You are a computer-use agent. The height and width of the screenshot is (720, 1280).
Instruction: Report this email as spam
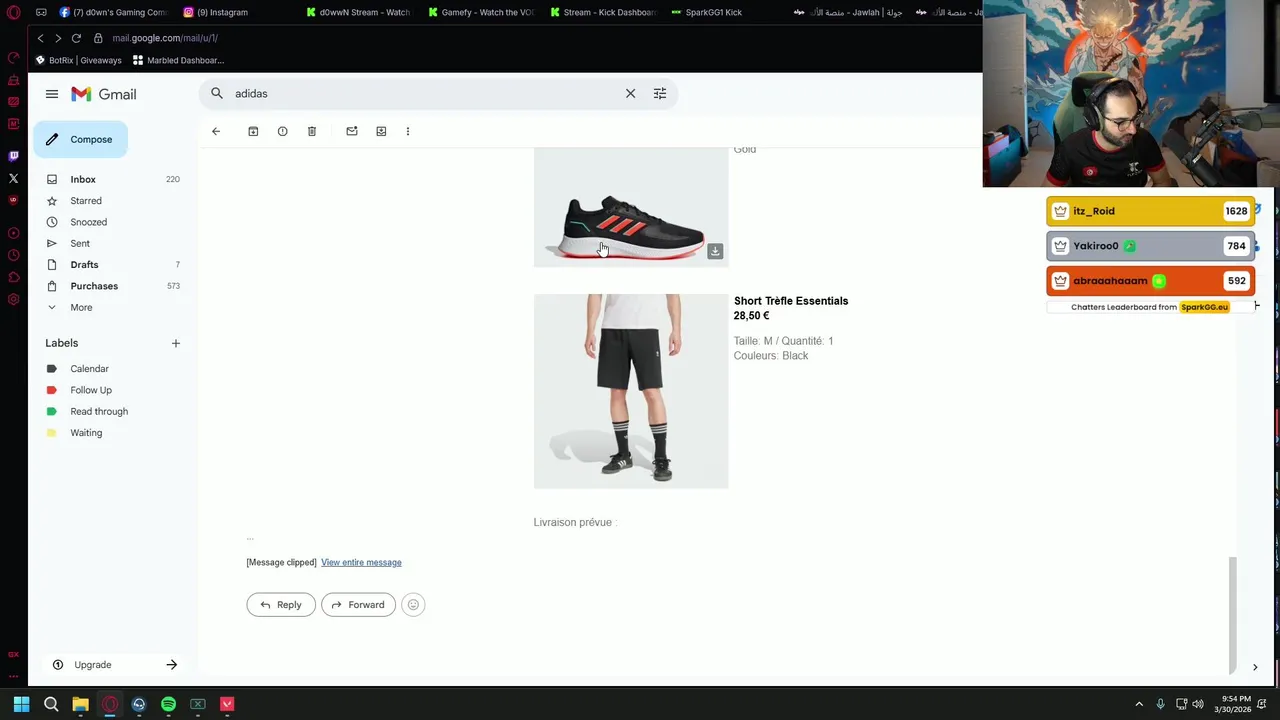coord(282,131)
